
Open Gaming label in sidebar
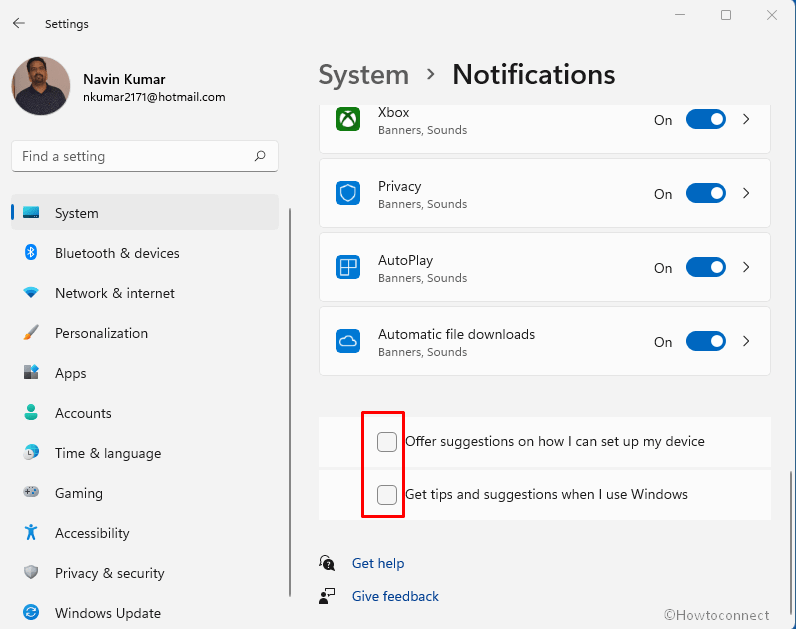79,493
